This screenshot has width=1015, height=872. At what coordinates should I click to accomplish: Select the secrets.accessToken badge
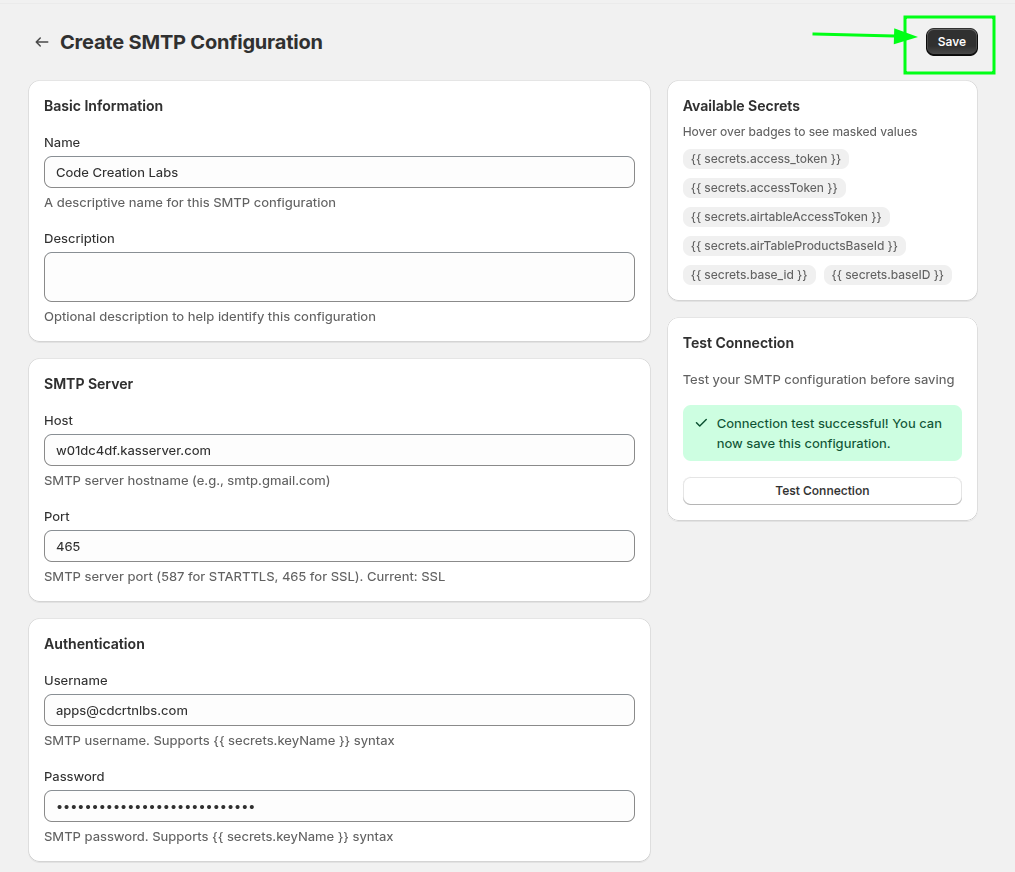tap(764, 188)
